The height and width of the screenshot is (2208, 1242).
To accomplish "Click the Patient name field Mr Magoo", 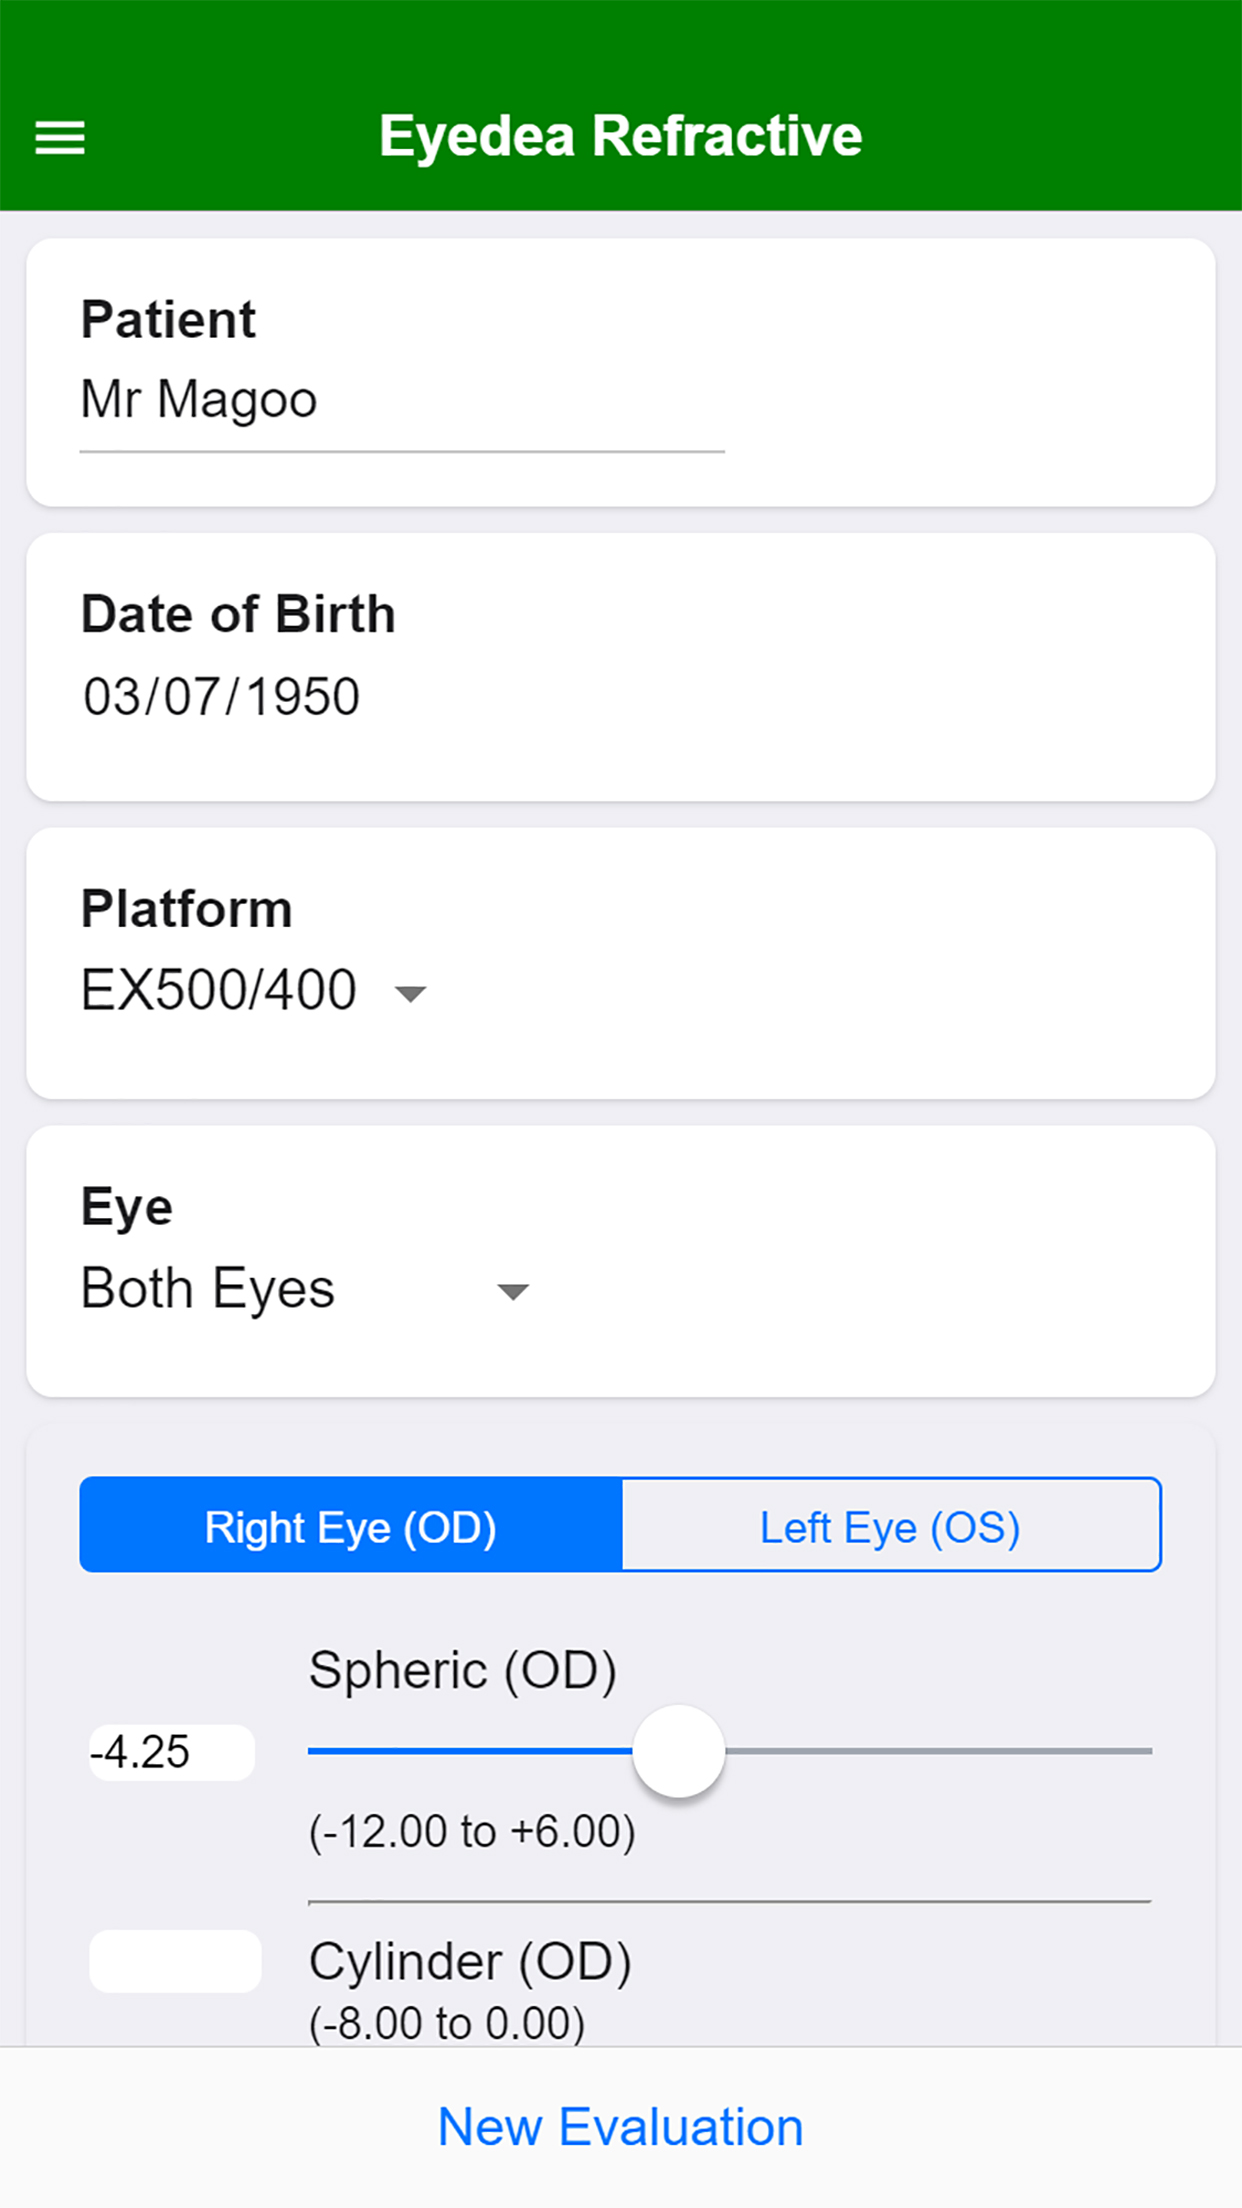I will click(x=402, y=400).
